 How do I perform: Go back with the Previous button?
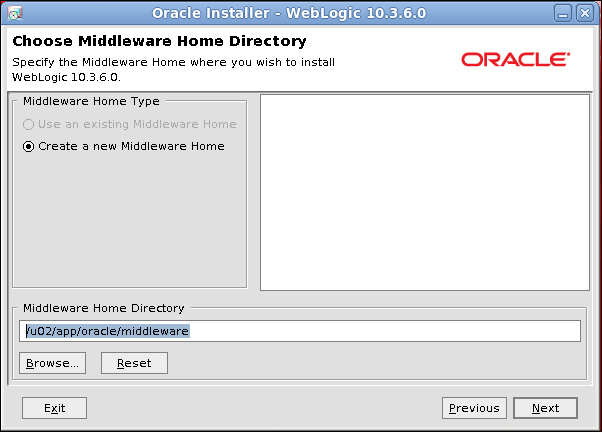pos(474,408)
